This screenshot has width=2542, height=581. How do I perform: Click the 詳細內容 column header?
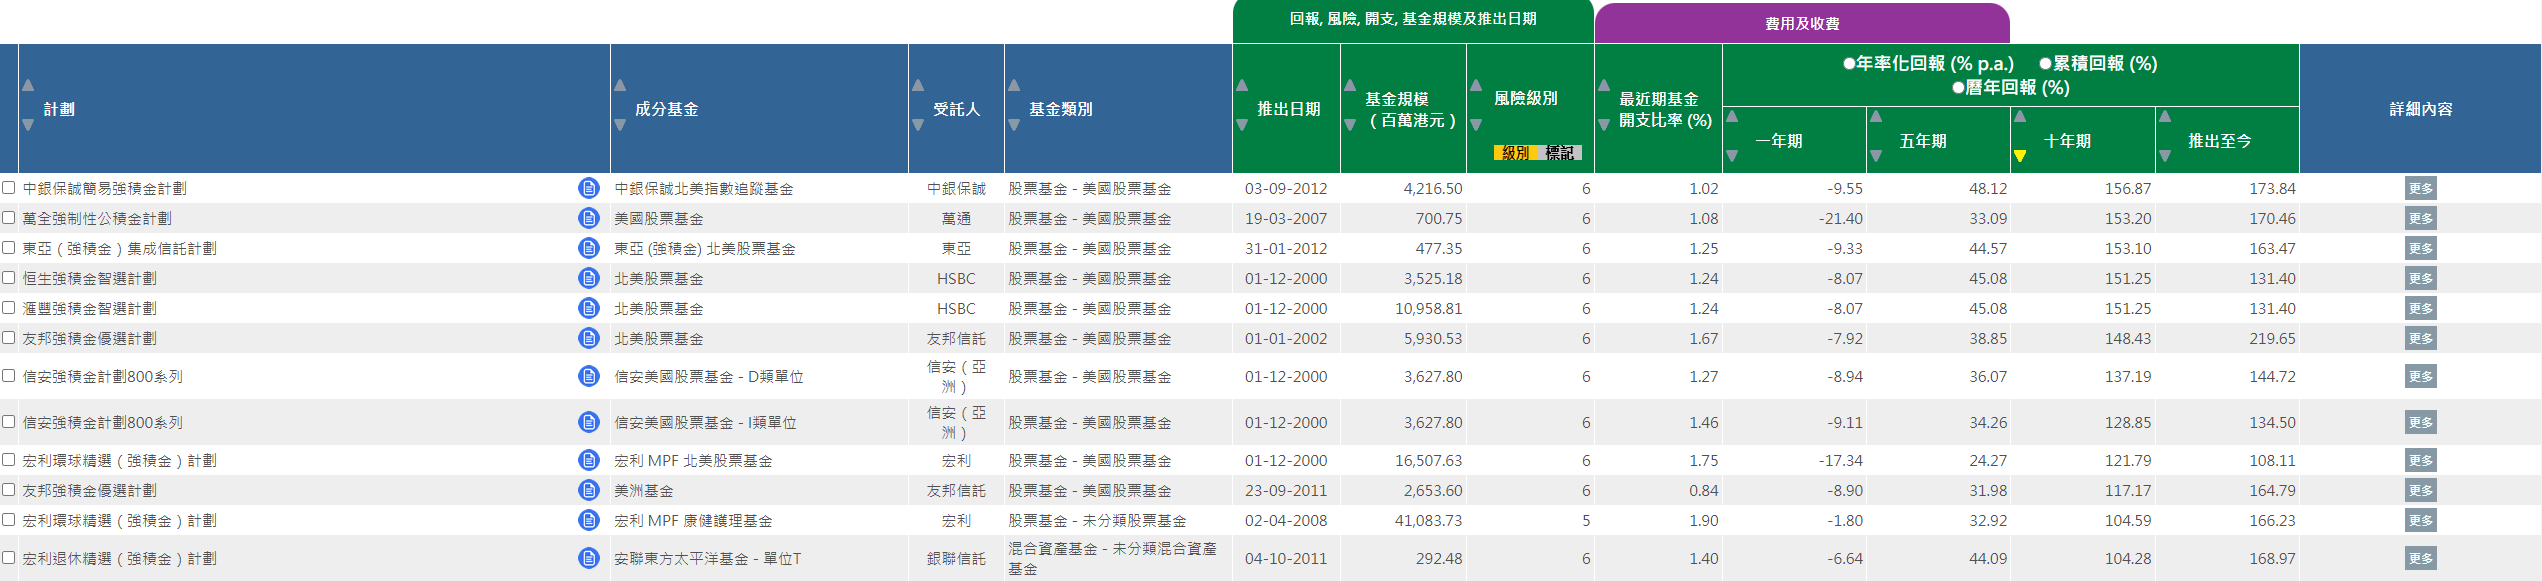[x=2421, y=109]
